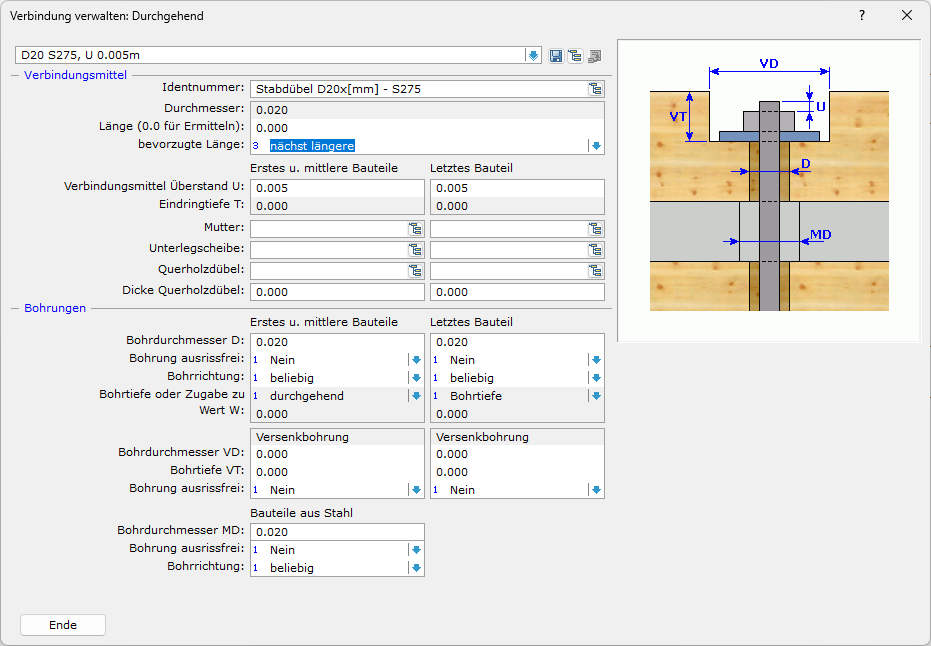This screenshot has height=646, width=931.
Task: Click the Ende button
Action: [63, 625]
